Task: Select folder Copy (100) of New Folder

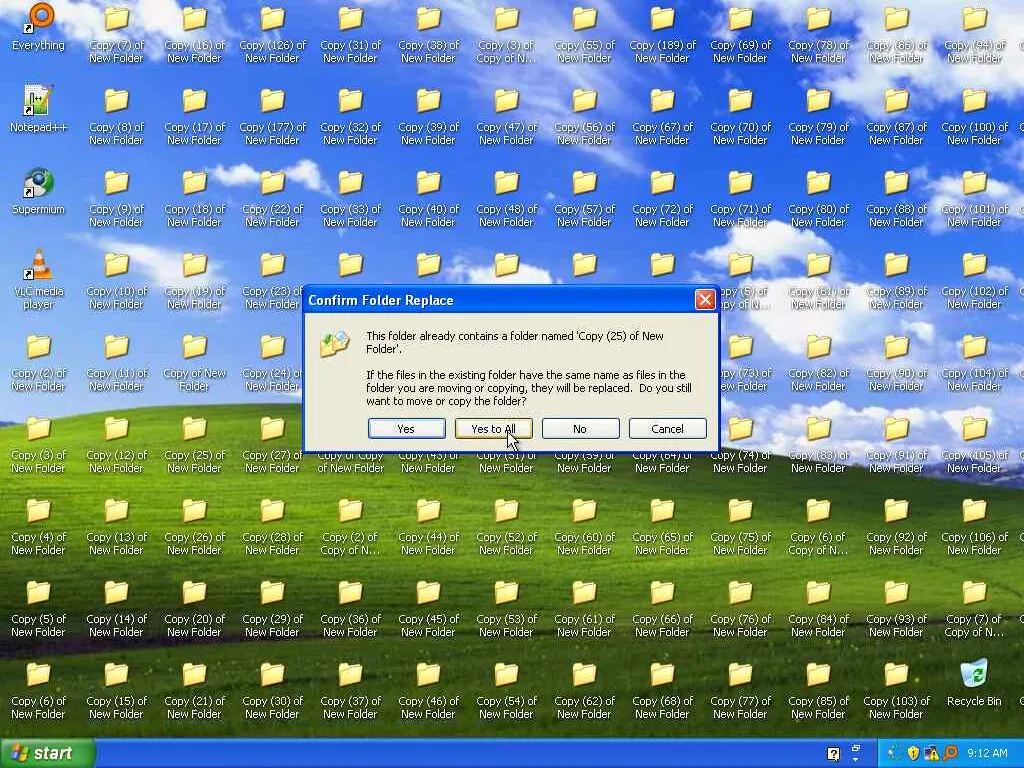Action: [974, 118]
